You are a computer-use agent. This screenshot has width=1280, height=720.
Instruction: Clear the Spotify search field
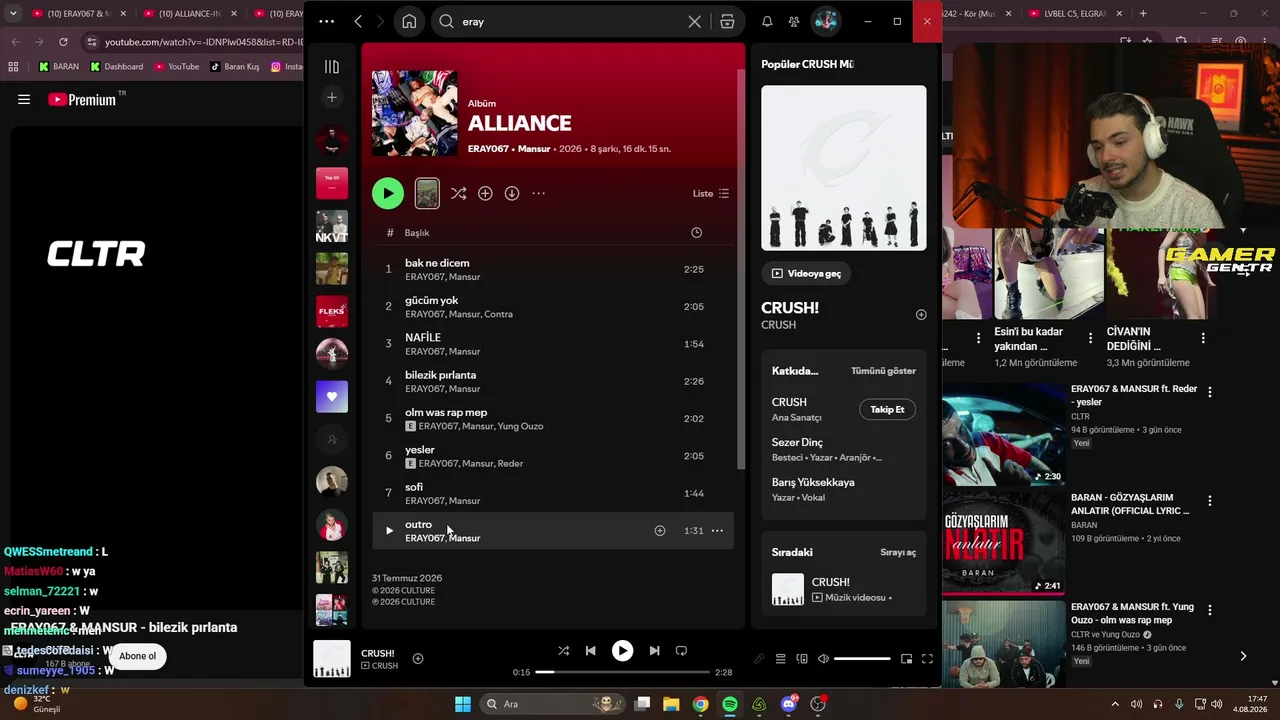(694, 21)
